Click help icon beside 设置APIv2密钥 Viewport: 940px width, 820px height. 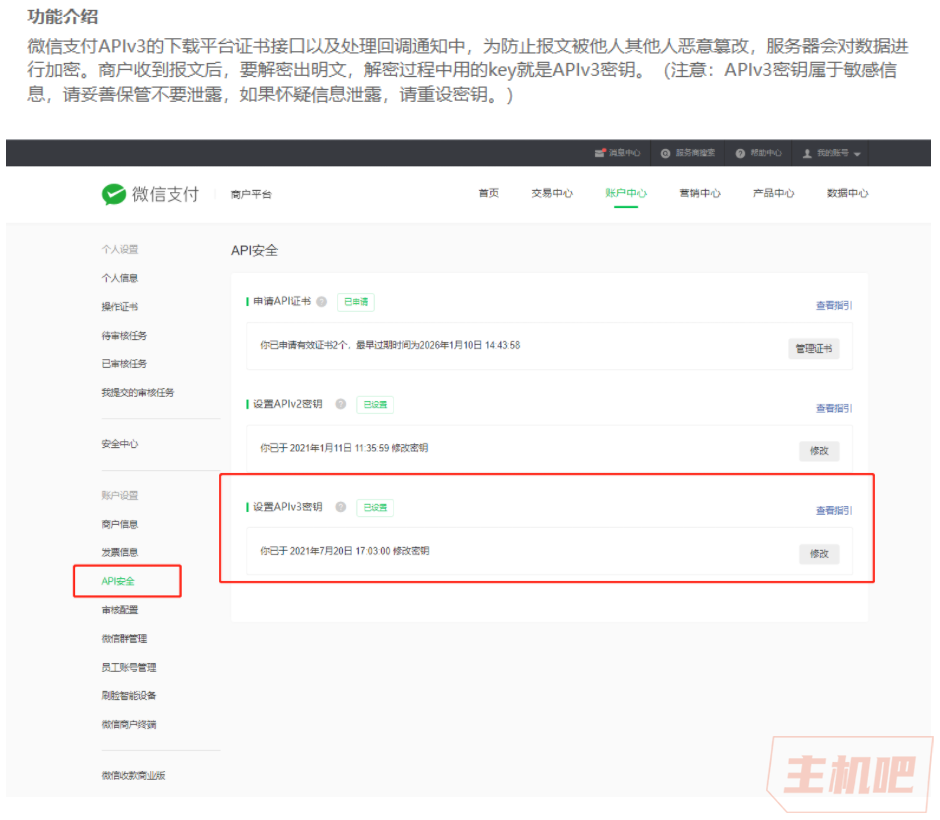coord(341,404)
